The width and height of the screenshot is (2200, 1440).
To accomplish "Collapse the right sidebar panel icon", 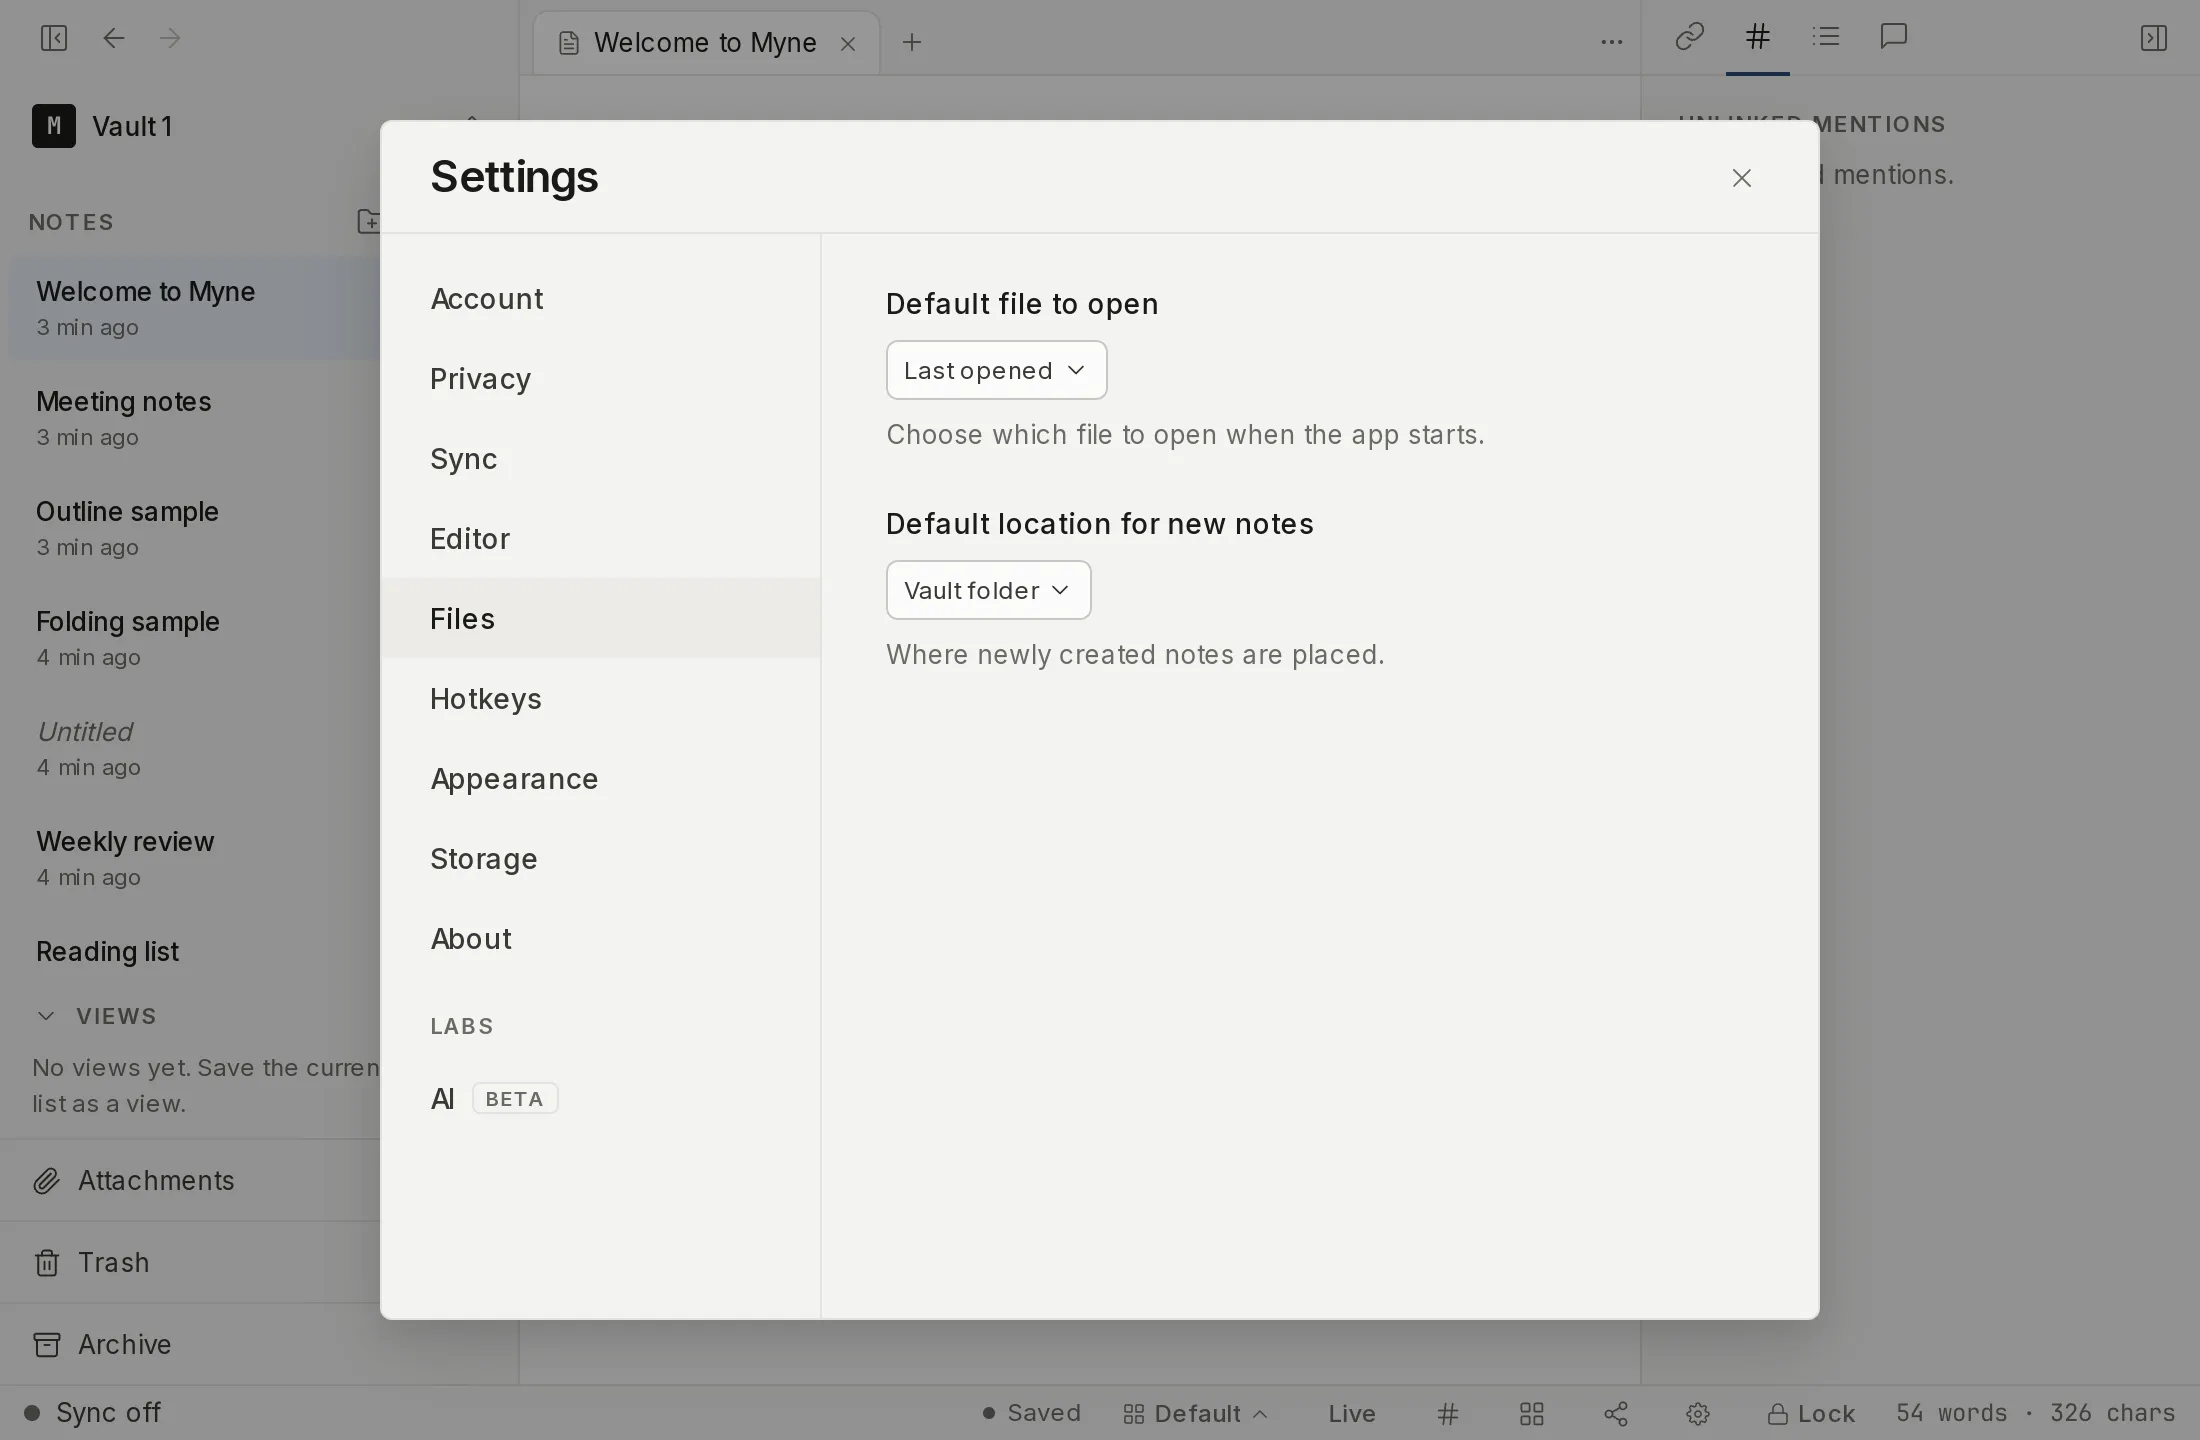I will point(2153,38).
